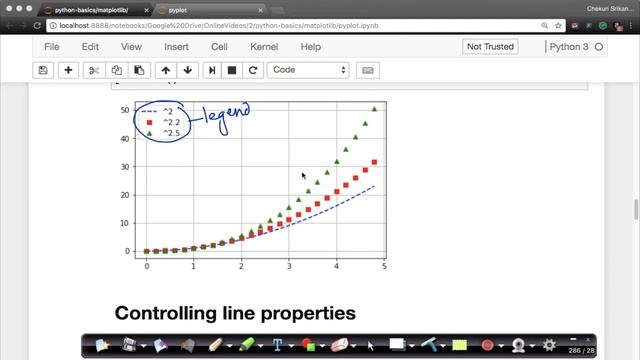Image resolution: width=640 pixels, height=360 pixels.
Task: Click the whiteboard background icon
Action: 397,344
